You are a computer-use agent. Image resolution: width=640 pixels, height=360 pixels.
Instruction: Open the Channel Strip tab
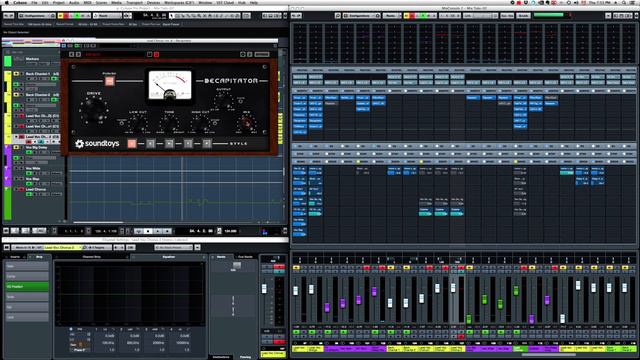tap(91, 257)
